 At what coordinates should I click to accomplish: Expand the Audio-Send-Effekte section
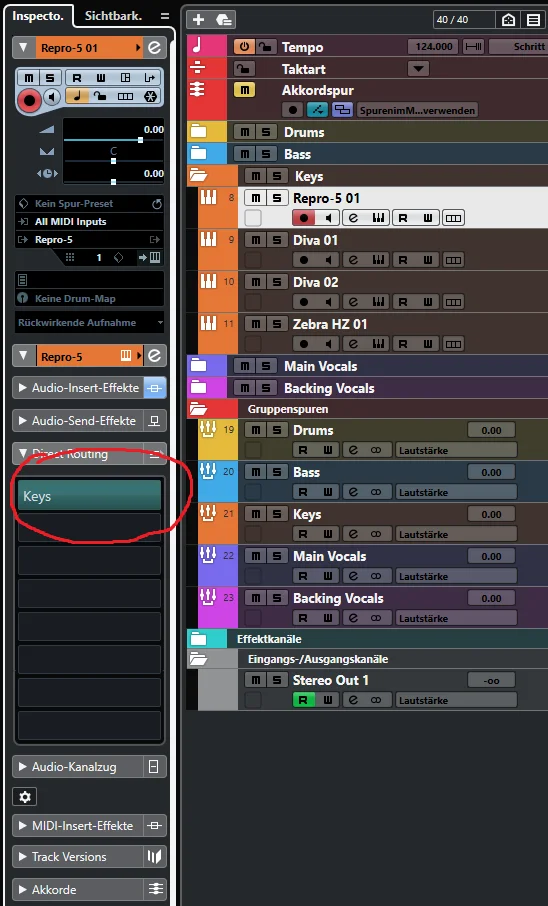(x=23, y=421)
